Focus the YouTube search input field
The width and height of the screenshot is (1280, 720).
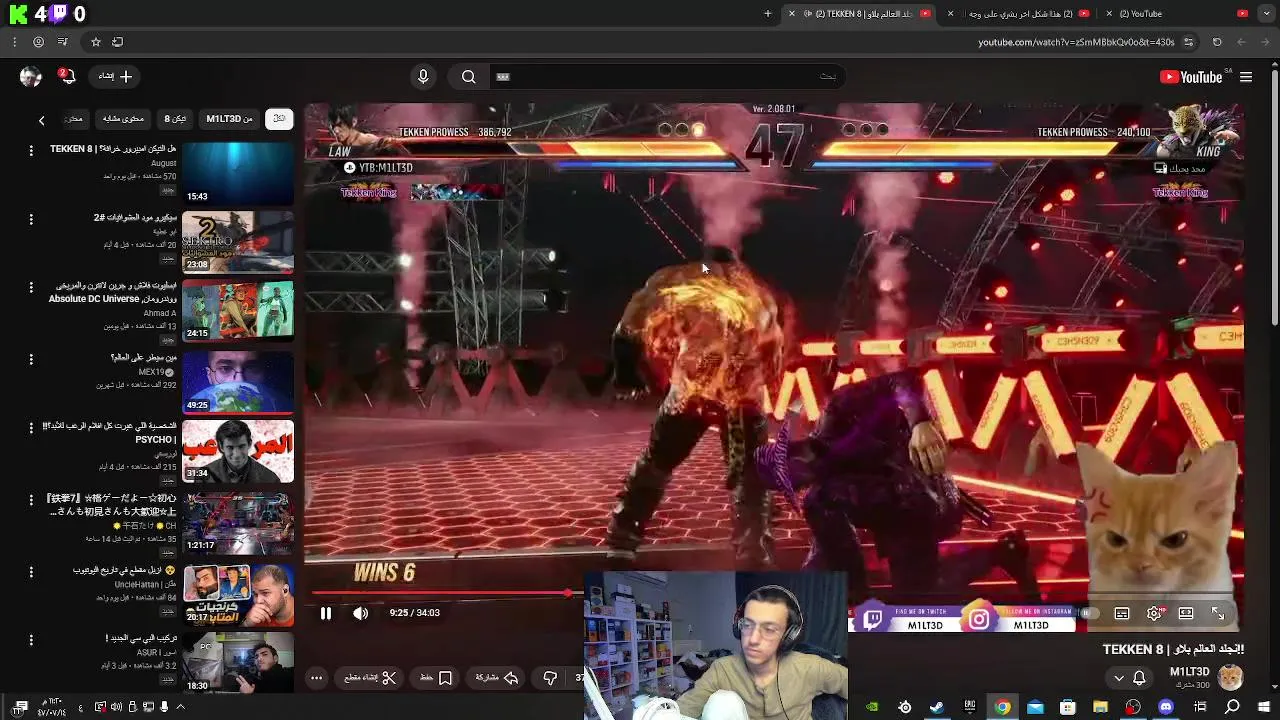665,77
